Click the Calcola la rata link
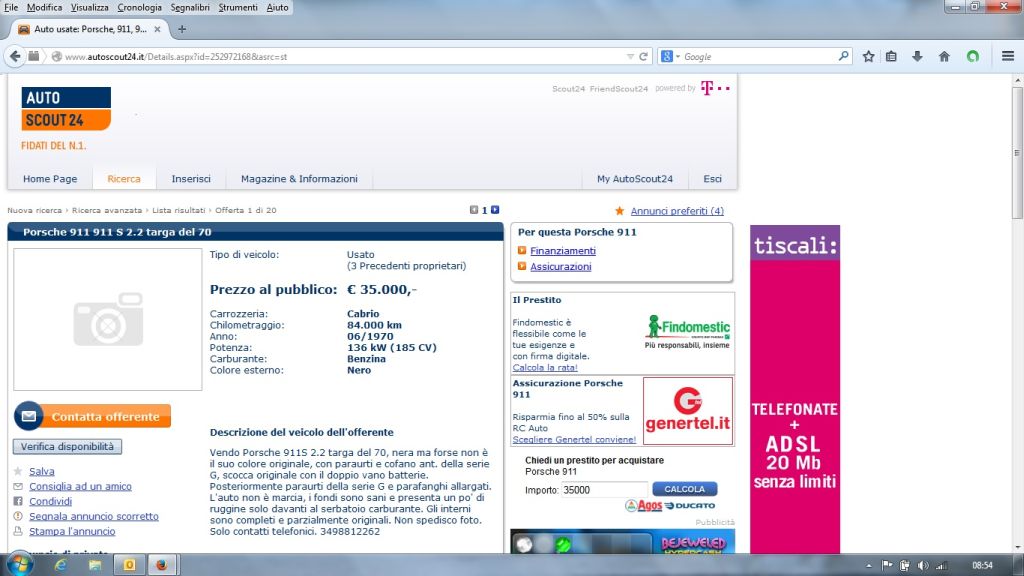The height and width of the screenshot is (576, 1024). coord(545,368)
